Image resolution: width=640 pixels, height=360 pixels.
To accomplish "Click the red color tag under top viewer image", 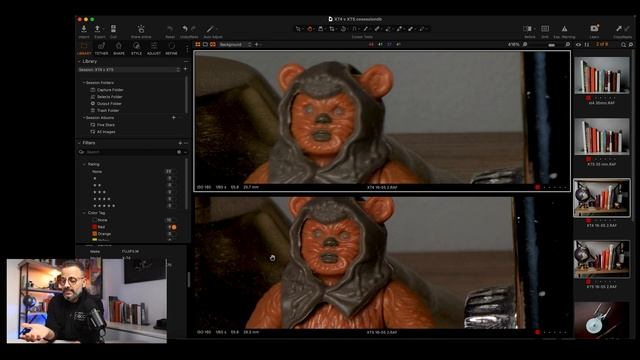I will tap(538, 187).
